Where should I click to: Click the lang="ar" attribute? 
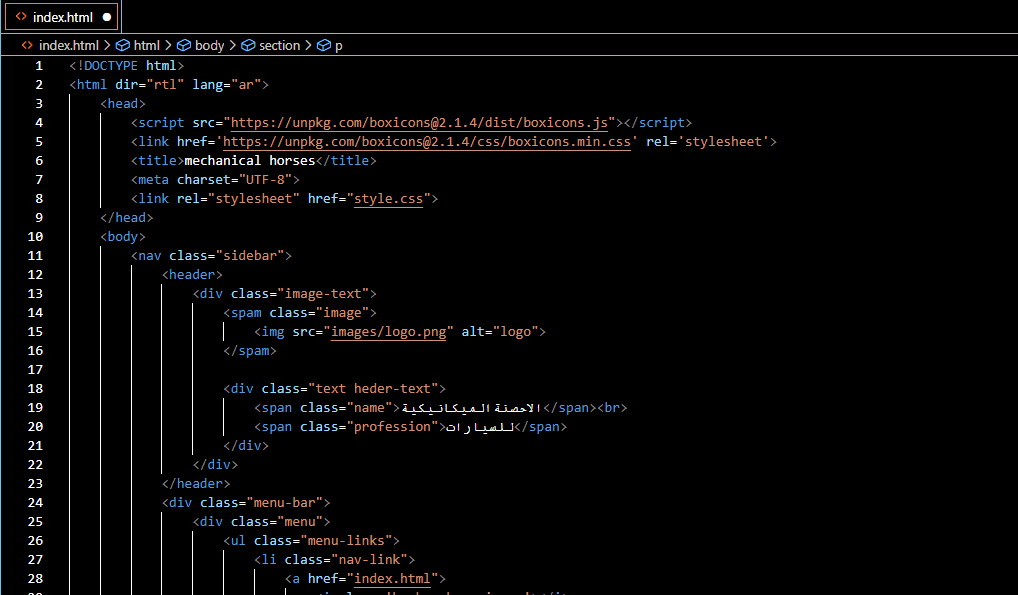click(227, 84)
